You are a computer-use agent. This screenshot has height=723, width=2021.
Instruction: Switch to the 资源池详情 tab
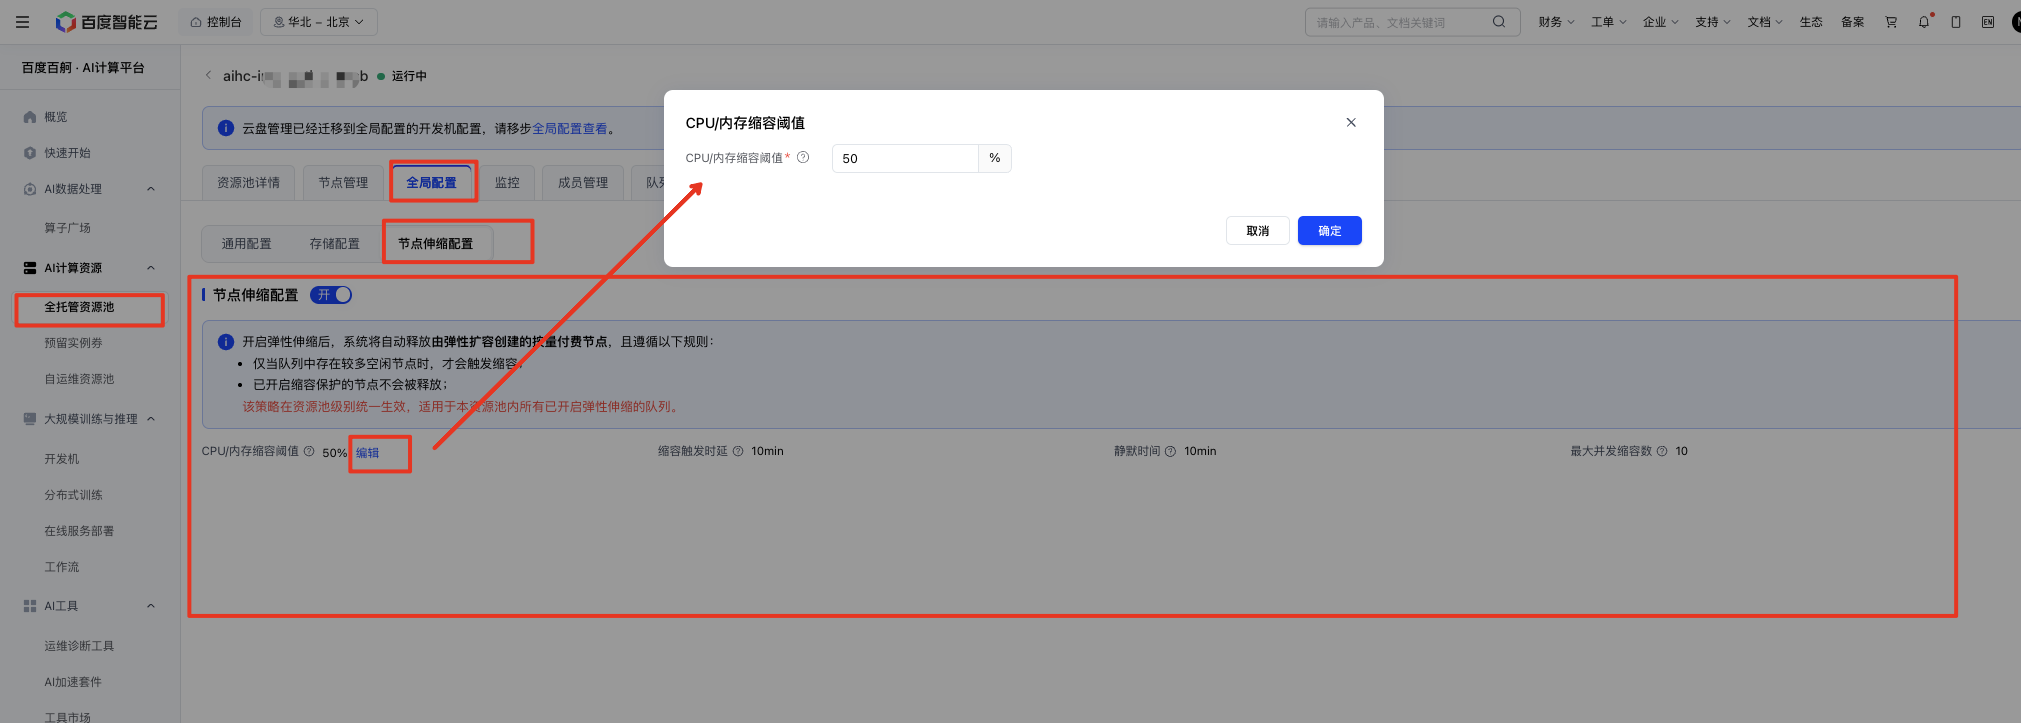tap(248, 183)
